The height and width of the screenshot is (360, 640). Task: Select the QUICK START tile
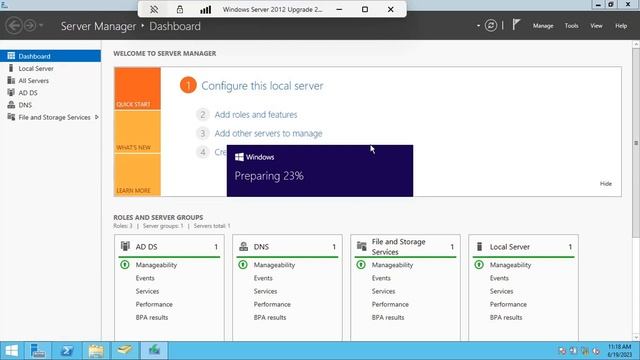coord(138,89)
